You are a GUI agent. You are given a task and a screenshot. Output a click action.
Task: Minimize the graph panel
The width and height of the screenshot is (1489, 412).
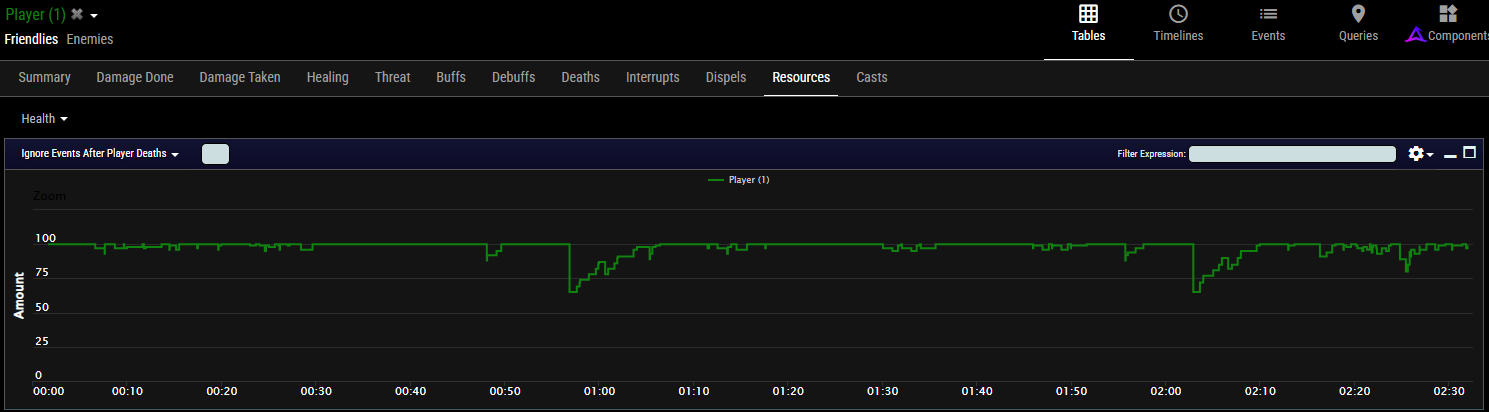pos(1450,154)
